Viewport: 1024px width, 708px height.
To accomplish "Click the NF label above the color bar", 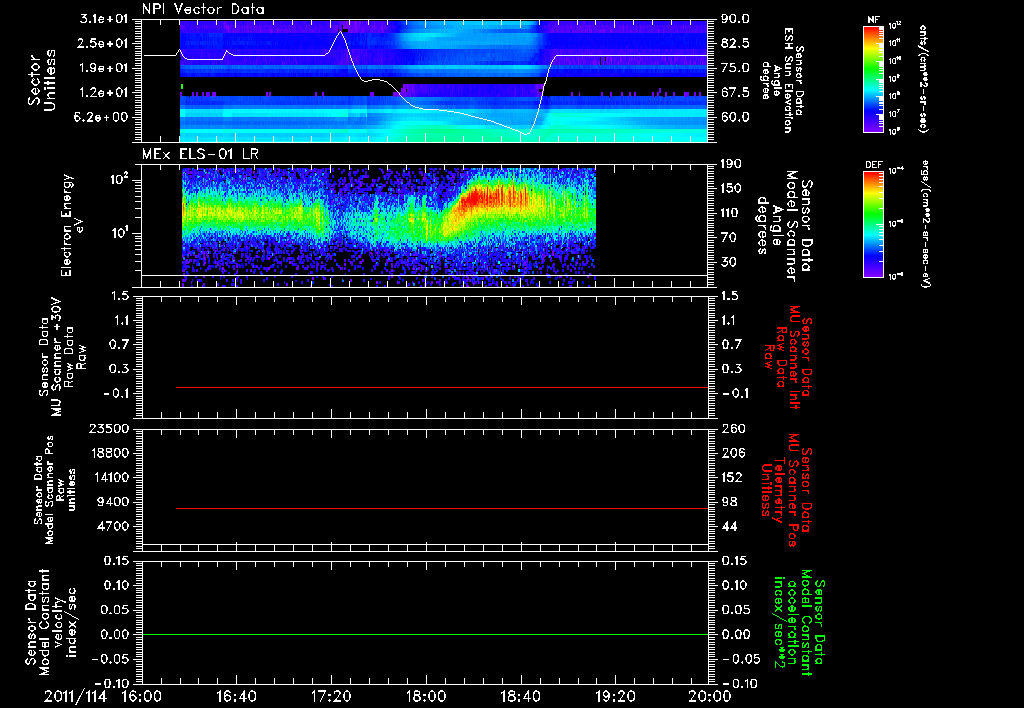I will pyautogui.click(x=873, y=20).
